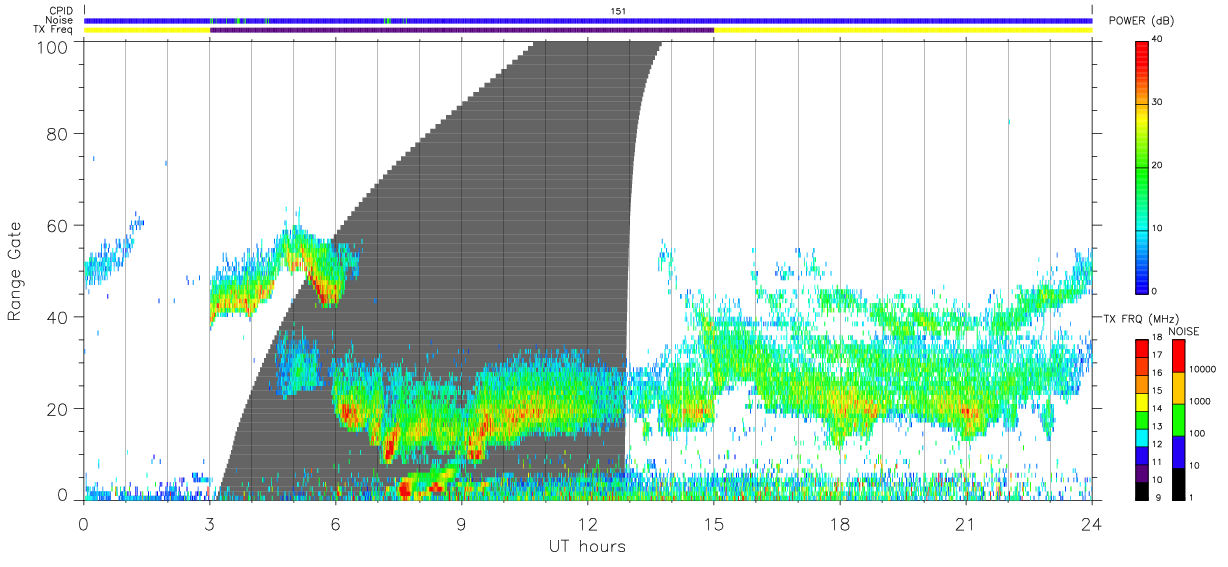Viewport: 1228px width, 567px height.
Task: Click the Noise row label
Action: click(60, 20)
